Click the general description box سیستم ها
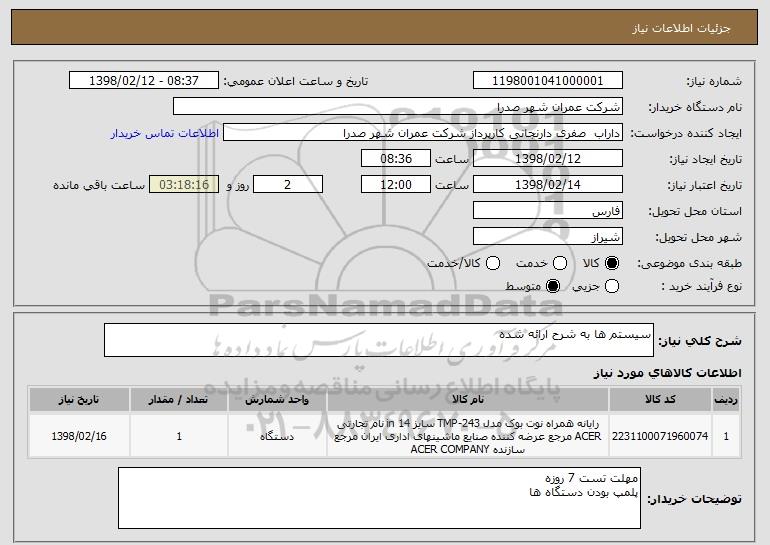 [x=379, y=340]
